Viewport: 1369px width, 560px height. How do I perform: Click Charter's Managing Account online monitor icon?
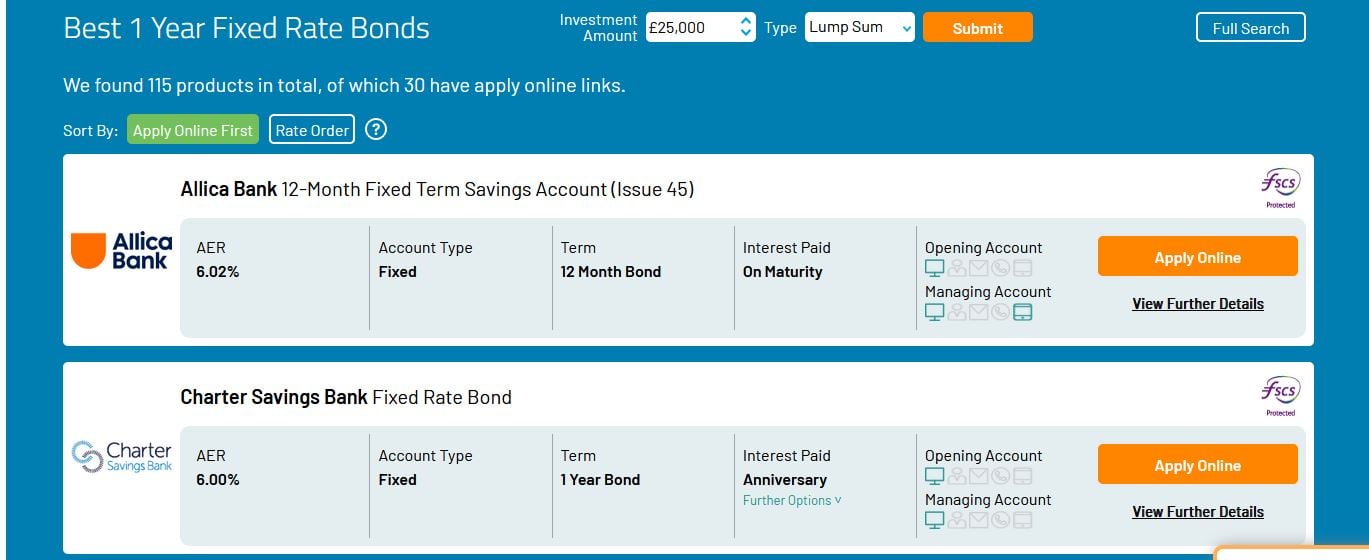(x=934, y=520)
